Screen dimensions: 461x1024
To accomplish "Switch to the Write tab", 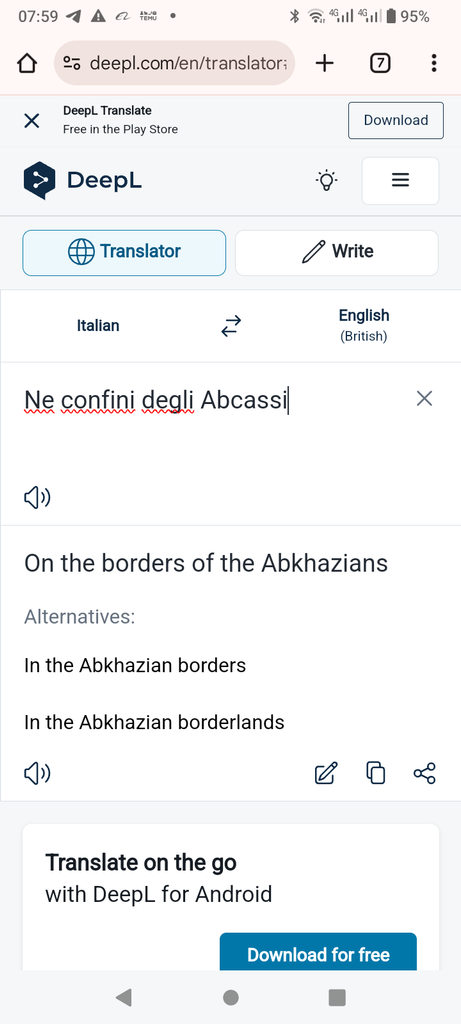I will pos(337,252).
